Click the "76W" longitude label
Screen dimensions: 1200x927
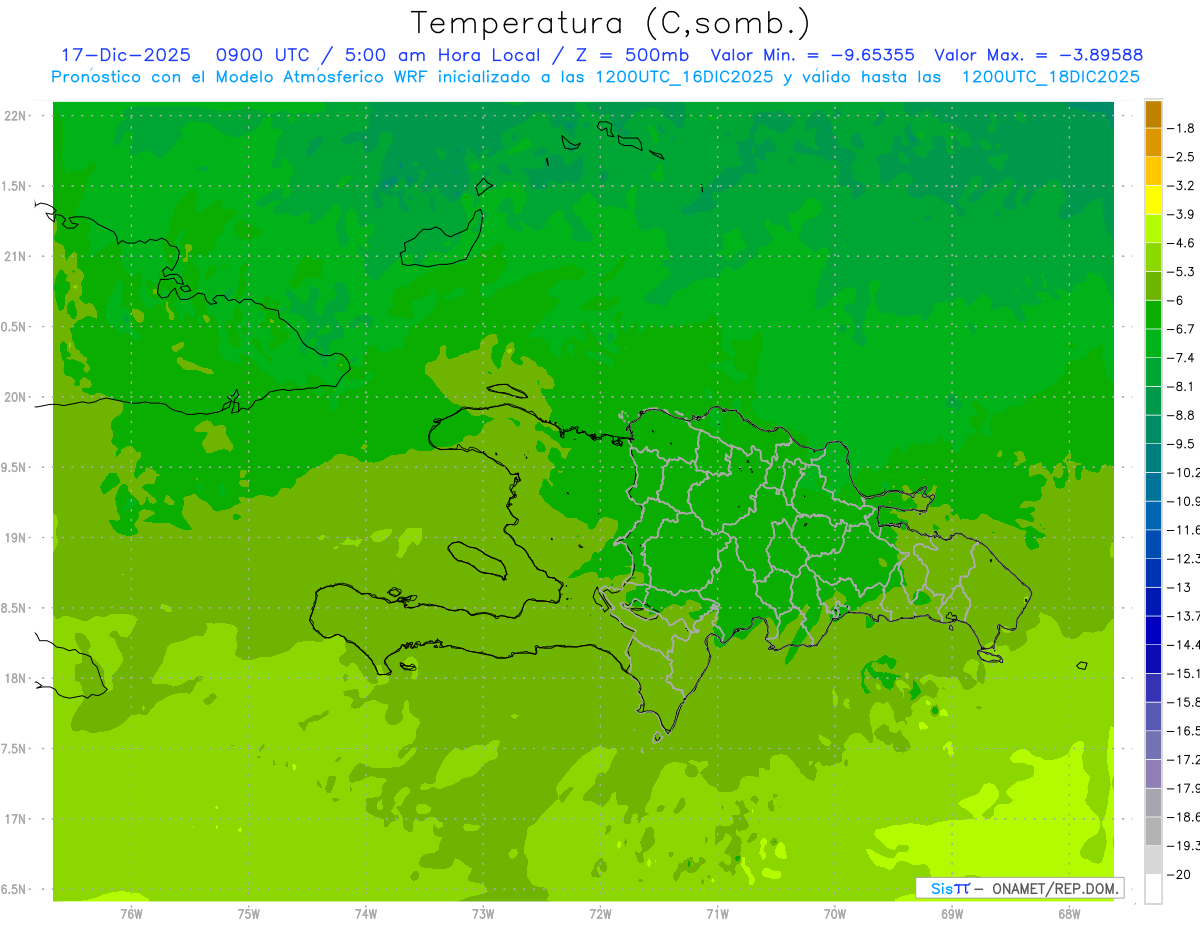coord(131,914)
